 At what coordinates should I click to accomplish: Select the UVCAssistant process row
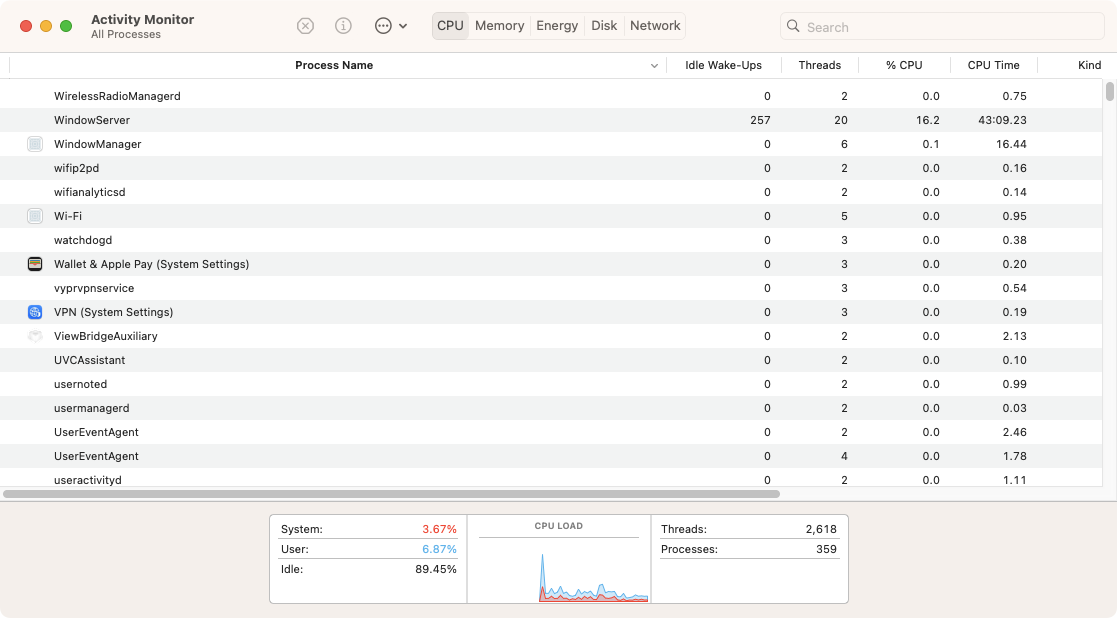[x=551, y=360]
